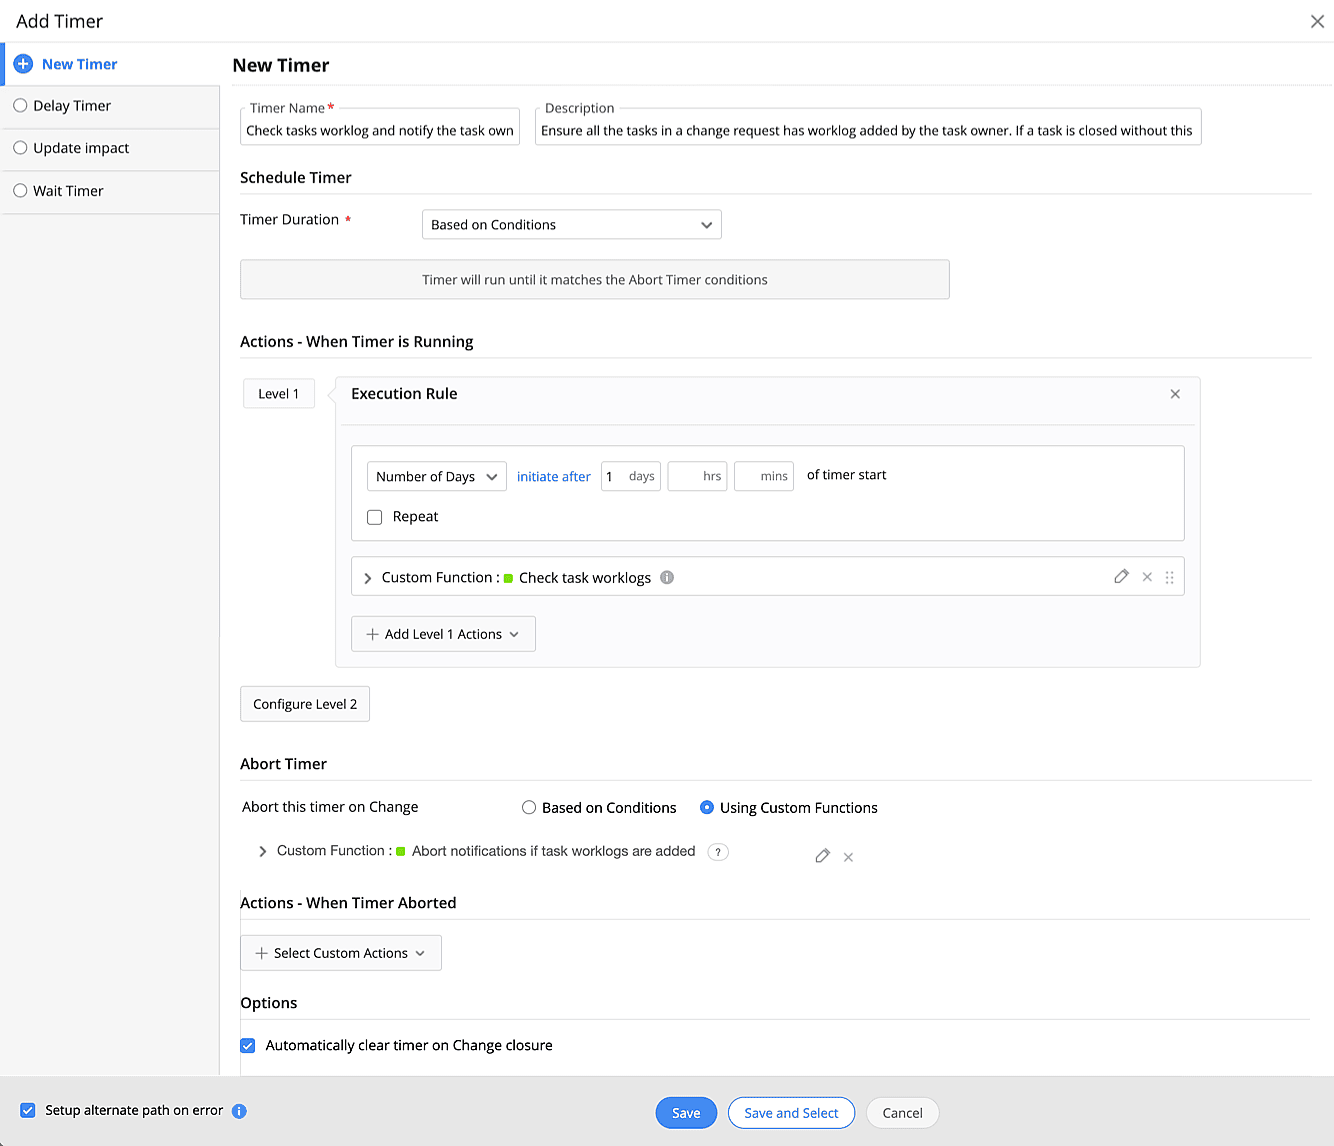
Task: Delete the Abort notifications custom function
Action: [x=848, y=857]
